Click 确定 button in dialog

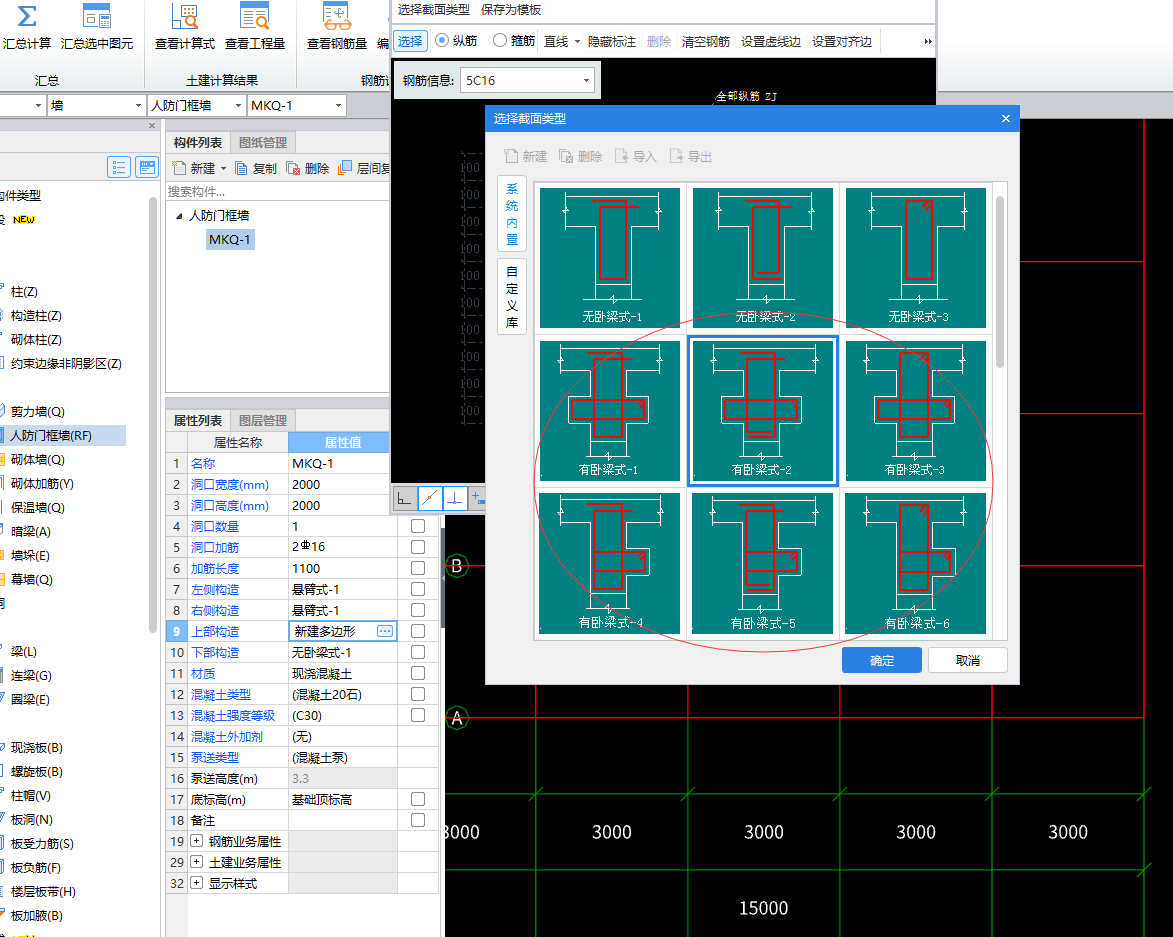click(x=881, y=660)
